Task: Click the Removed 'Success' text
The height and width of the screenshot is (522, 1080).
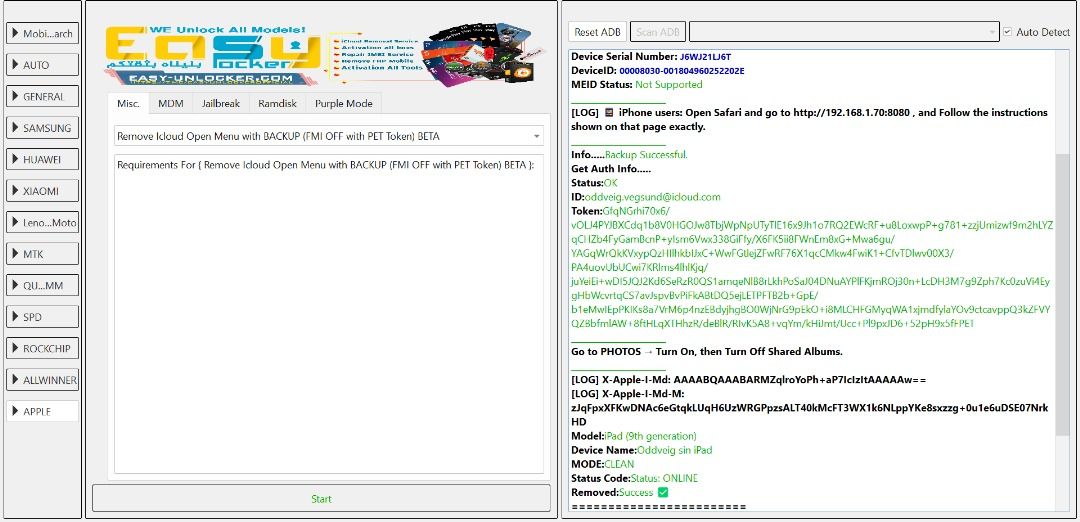Action: pyautogui.click(x=636, y=492)
